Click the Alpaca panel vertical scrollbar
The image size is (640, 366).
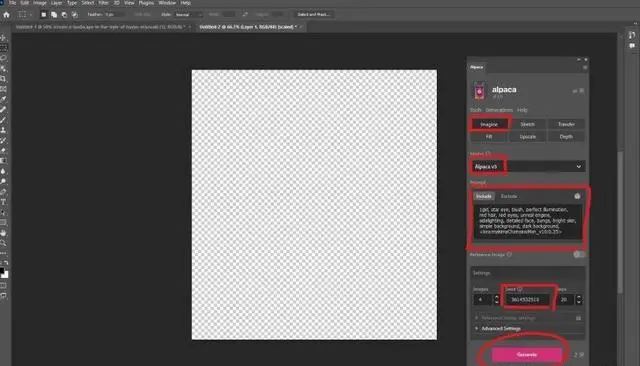[621, 222]
